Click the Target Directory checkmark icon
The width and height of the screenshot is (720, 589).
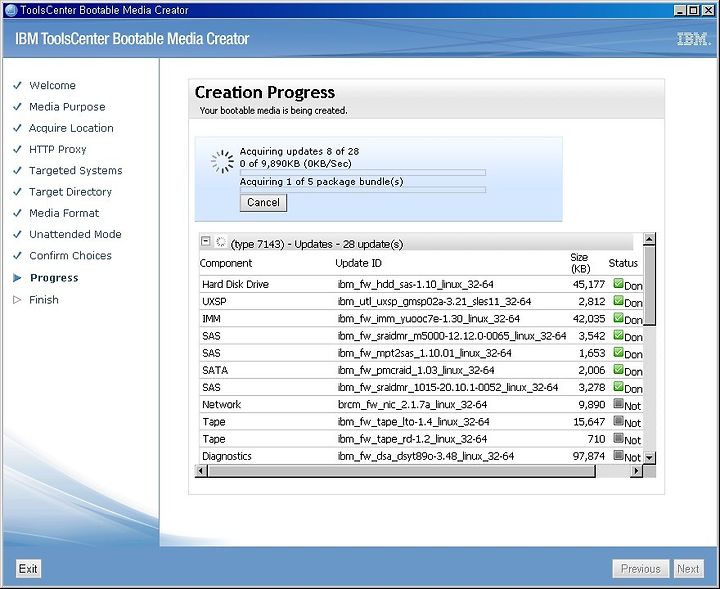point(17,192)
